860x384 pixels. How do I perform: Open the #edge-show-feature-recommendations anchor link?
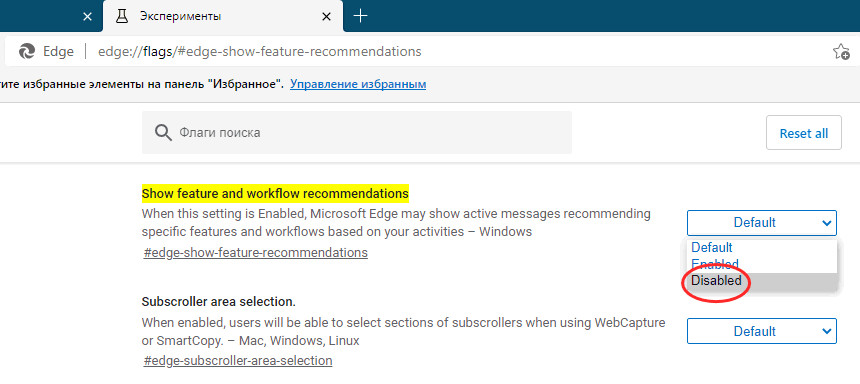tap(256, 253)
